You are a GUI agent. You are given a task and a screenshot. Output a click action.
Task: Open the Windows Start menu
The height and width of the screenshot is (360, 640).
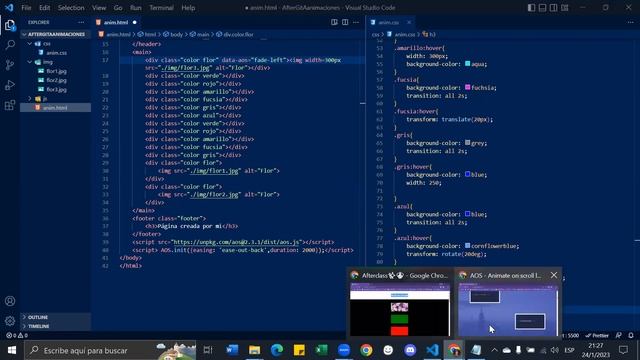(11, 350)
